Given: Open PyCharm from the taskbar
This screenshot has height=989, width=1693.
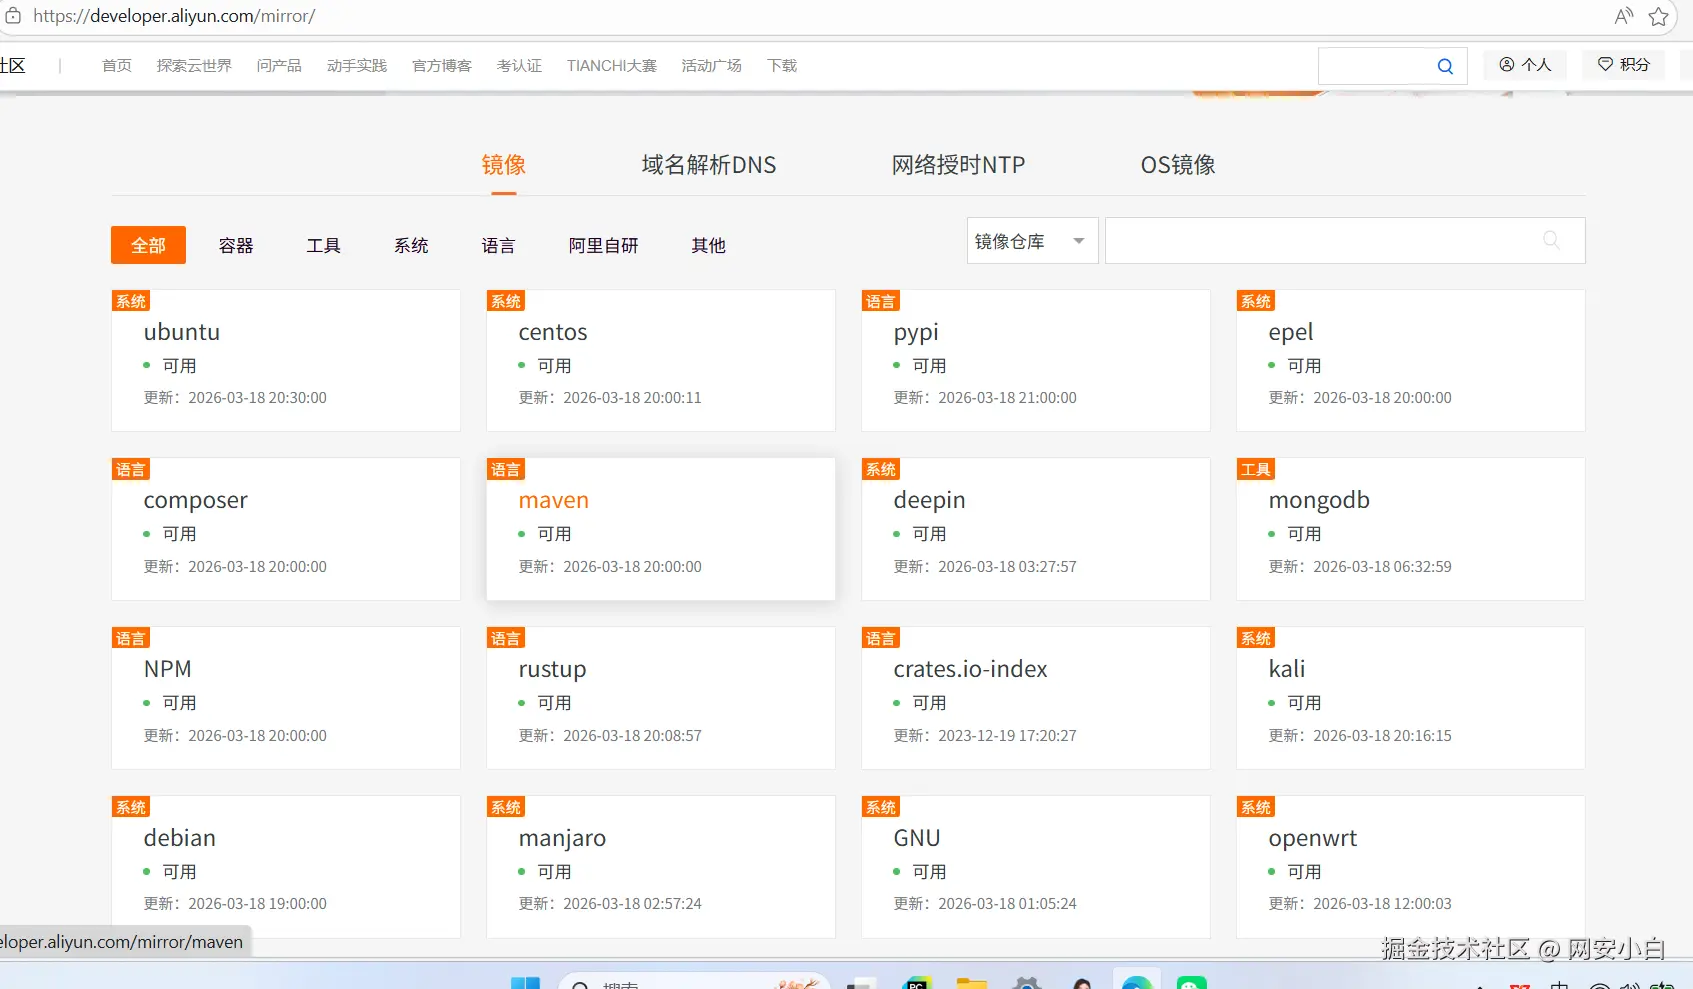Looking at the screenshot, I should click(x=916, y=984).
